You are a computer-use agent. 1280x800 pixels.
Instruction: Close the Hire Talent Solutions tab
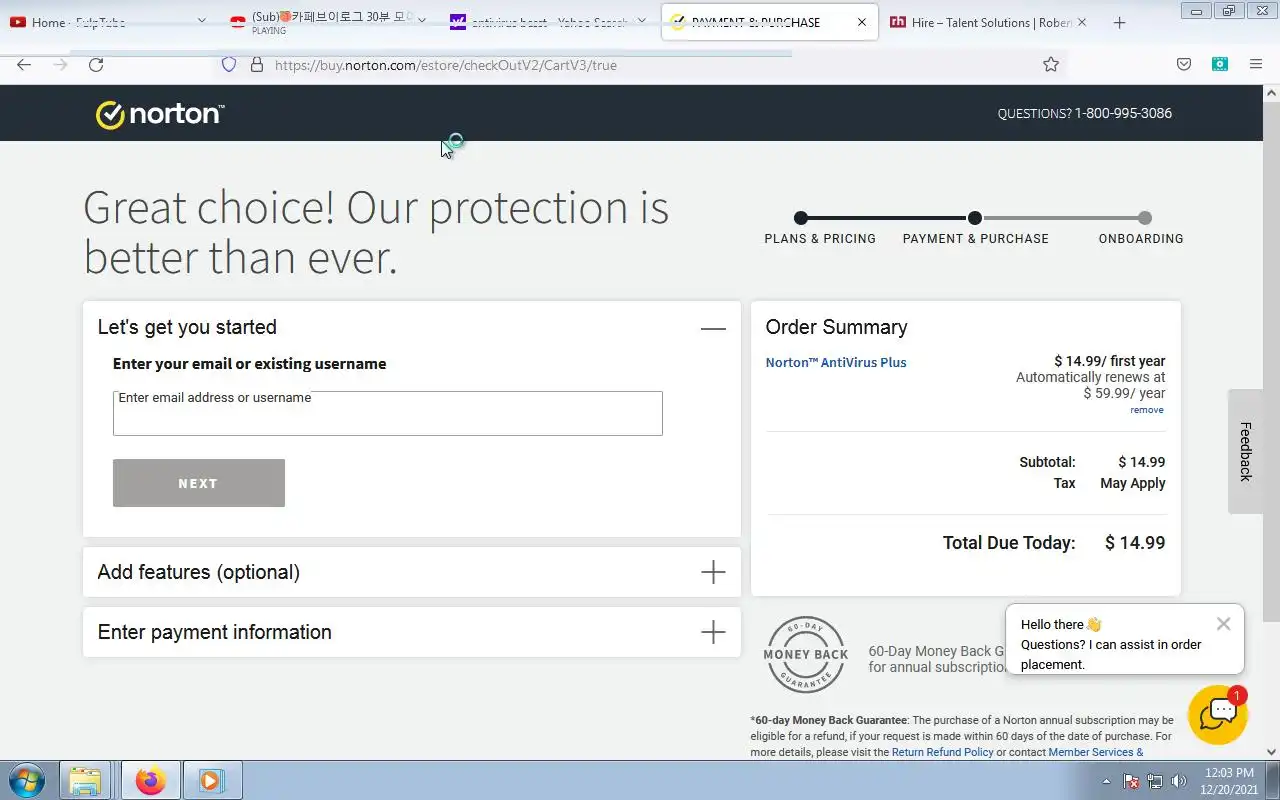pos(1081,22)
